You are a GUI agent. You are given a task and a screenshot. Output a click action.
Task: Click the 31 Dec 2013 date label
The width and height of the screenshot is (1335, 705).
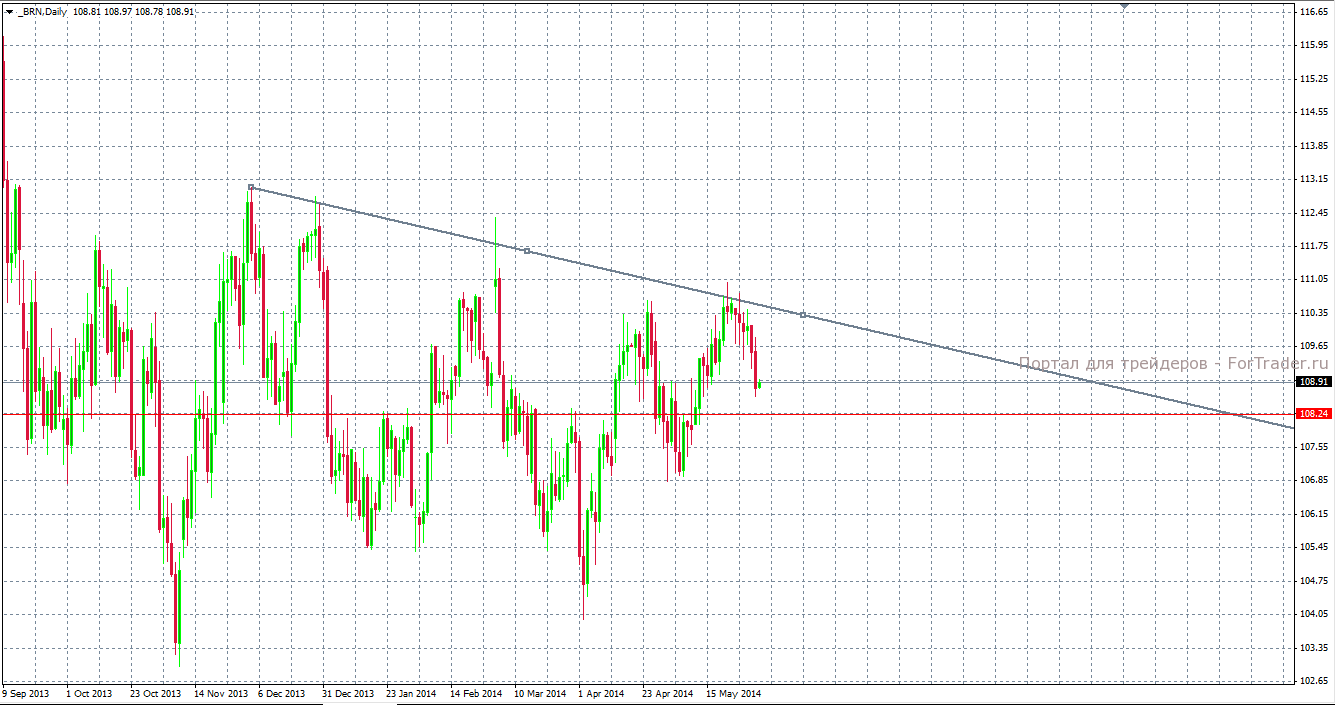[x=348, y=693]
